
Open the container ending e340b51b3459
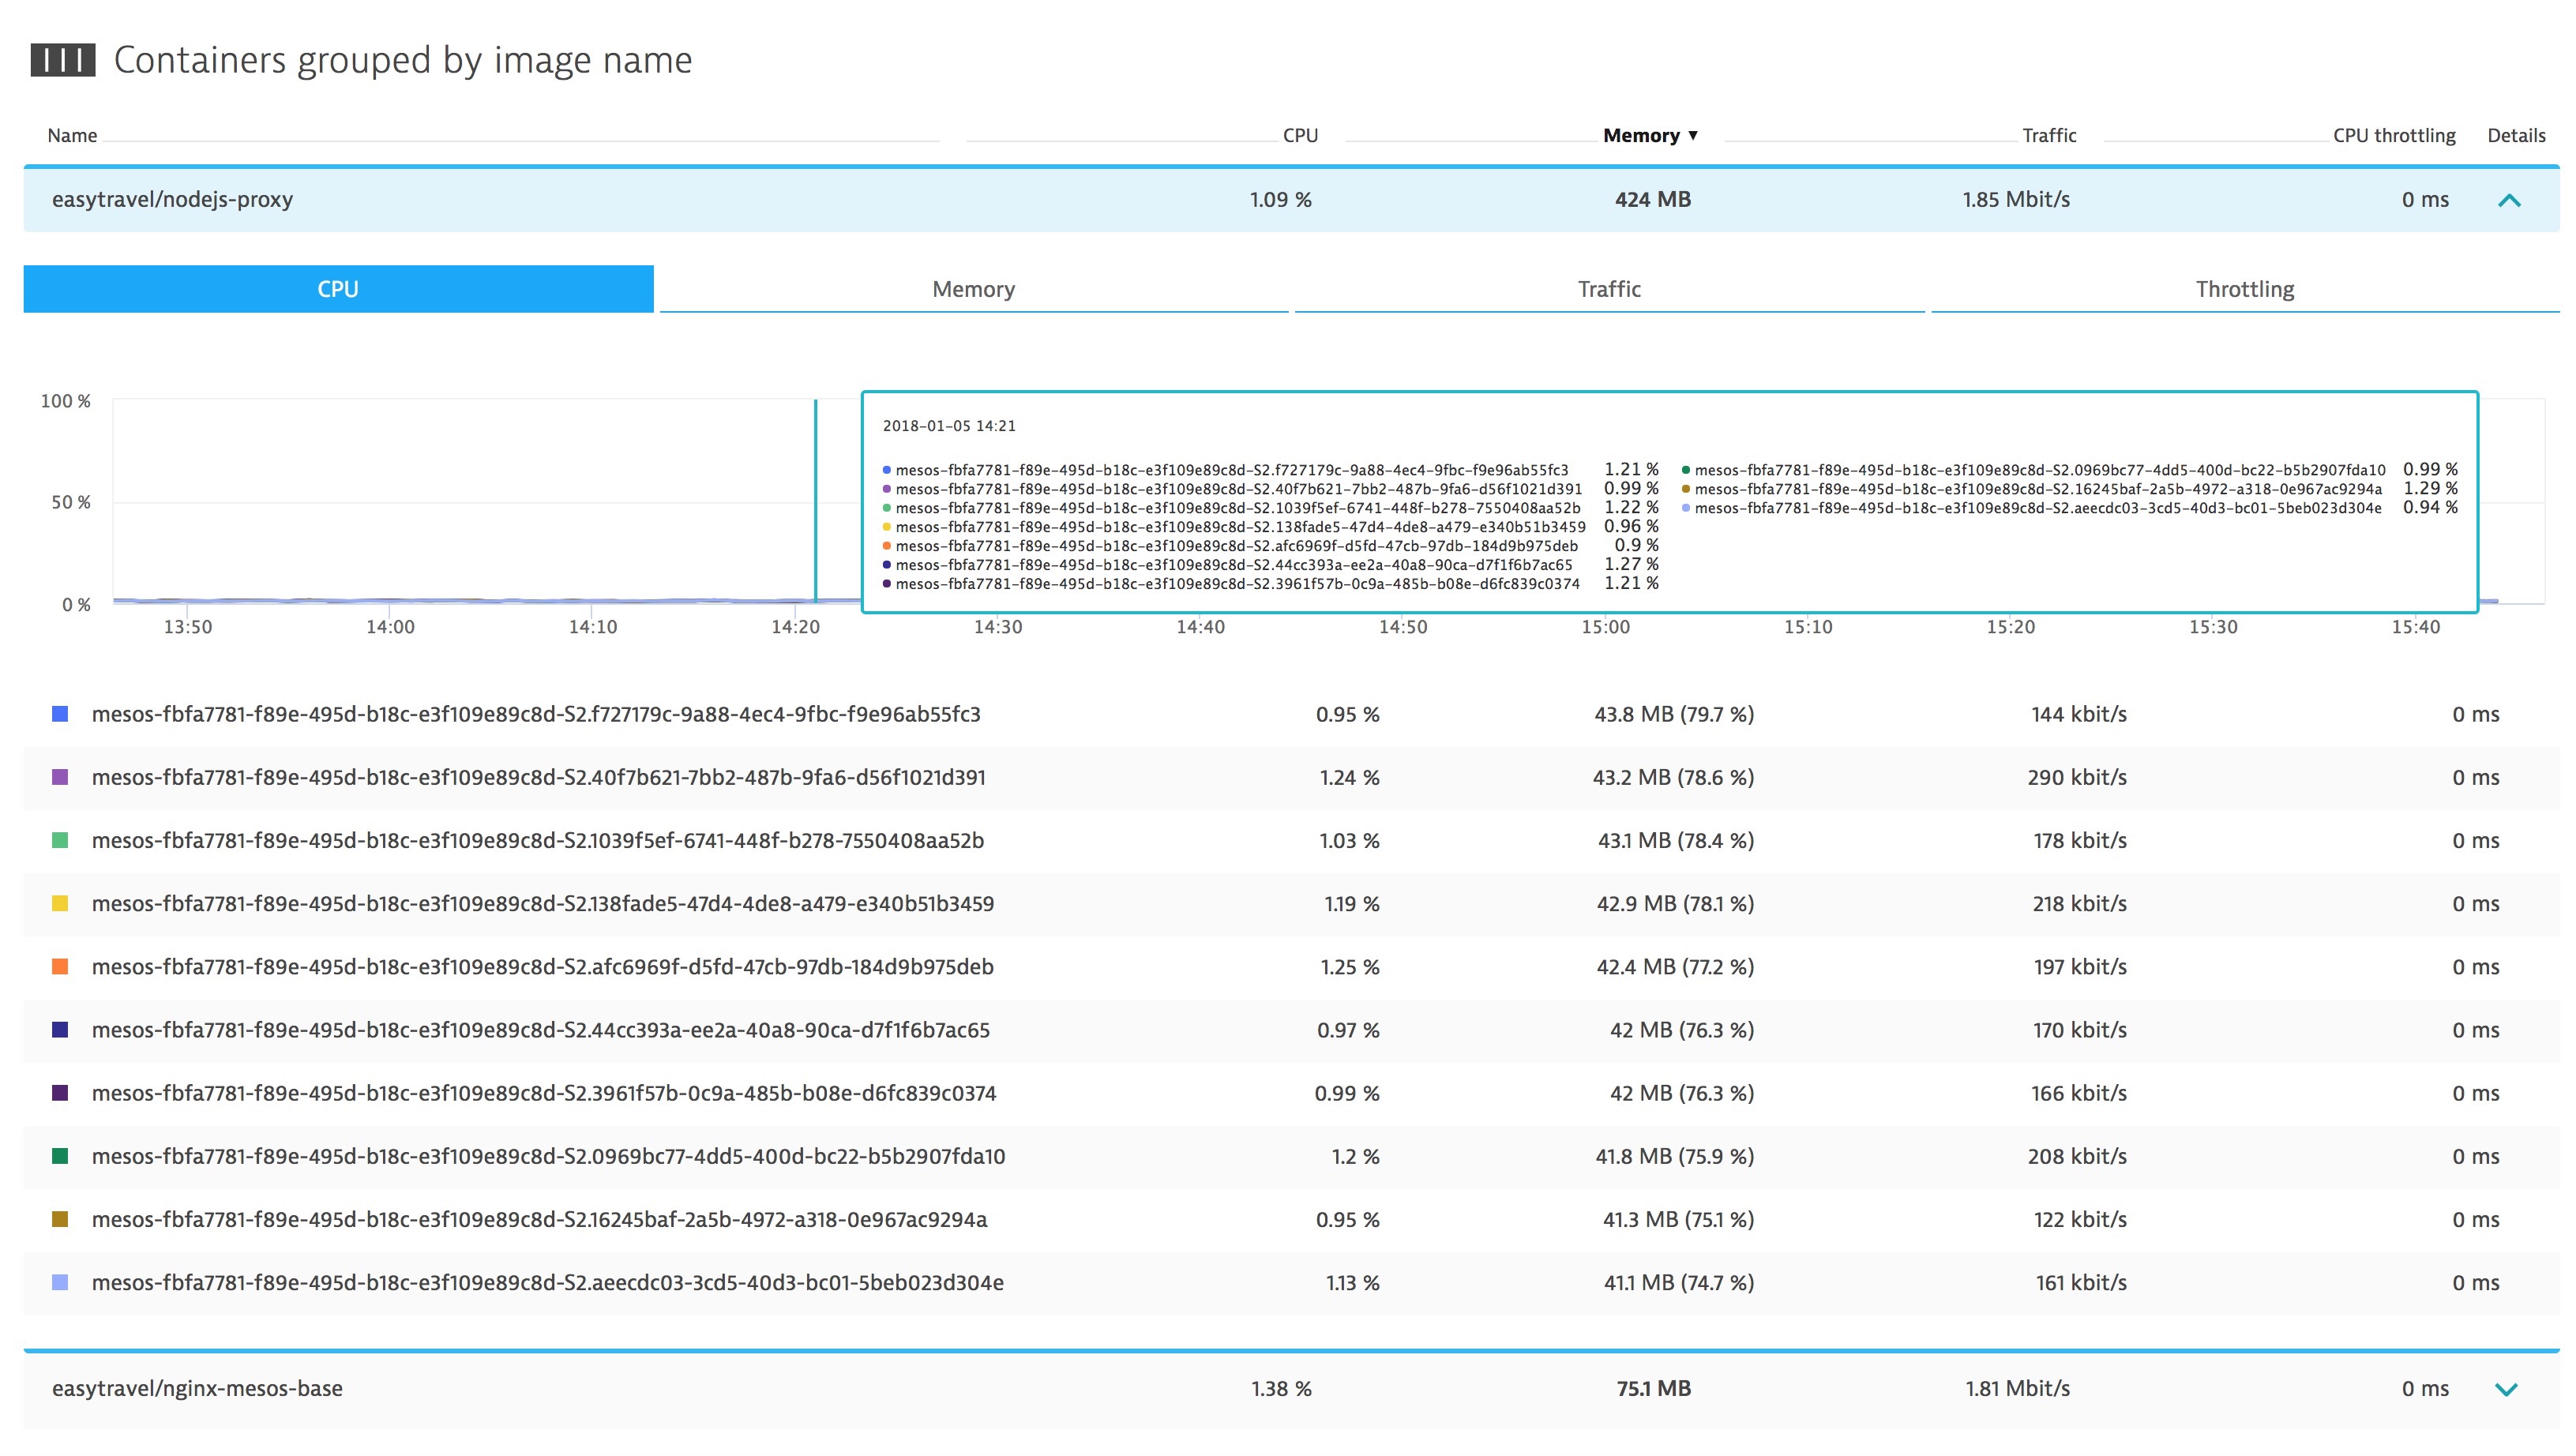[x=543, y=903]
